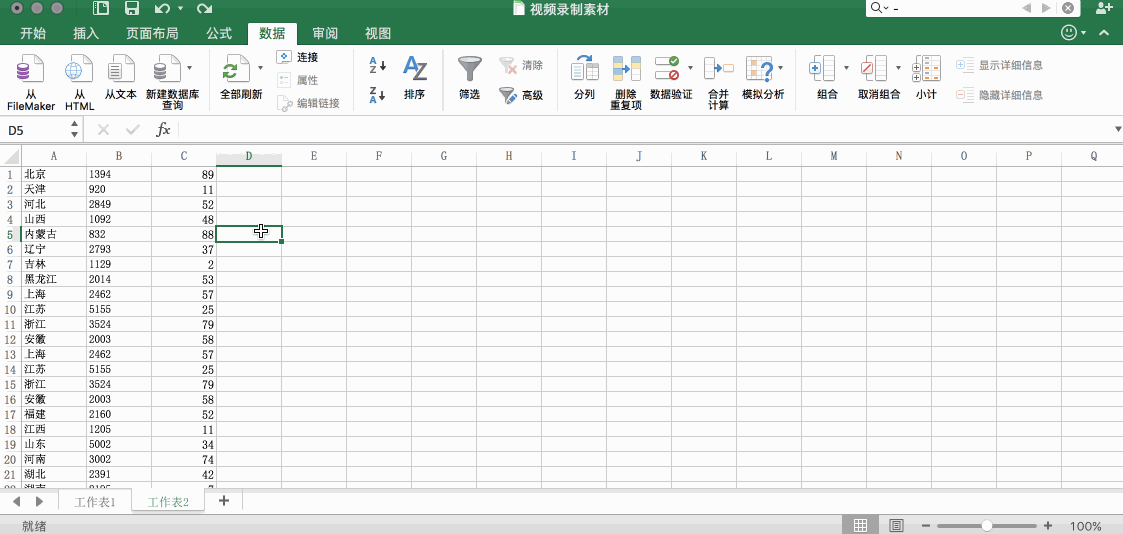
Task: Click the share person icon
Action: tap(1104, 8)
